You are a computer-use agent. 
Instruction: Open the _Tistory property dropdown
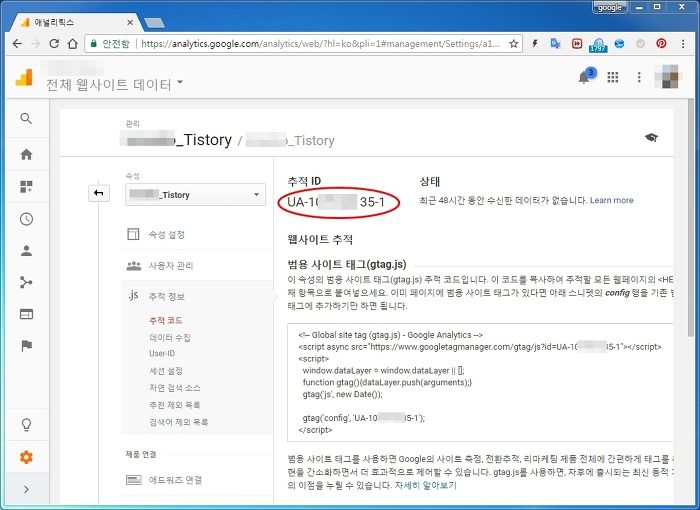(196, 195)
